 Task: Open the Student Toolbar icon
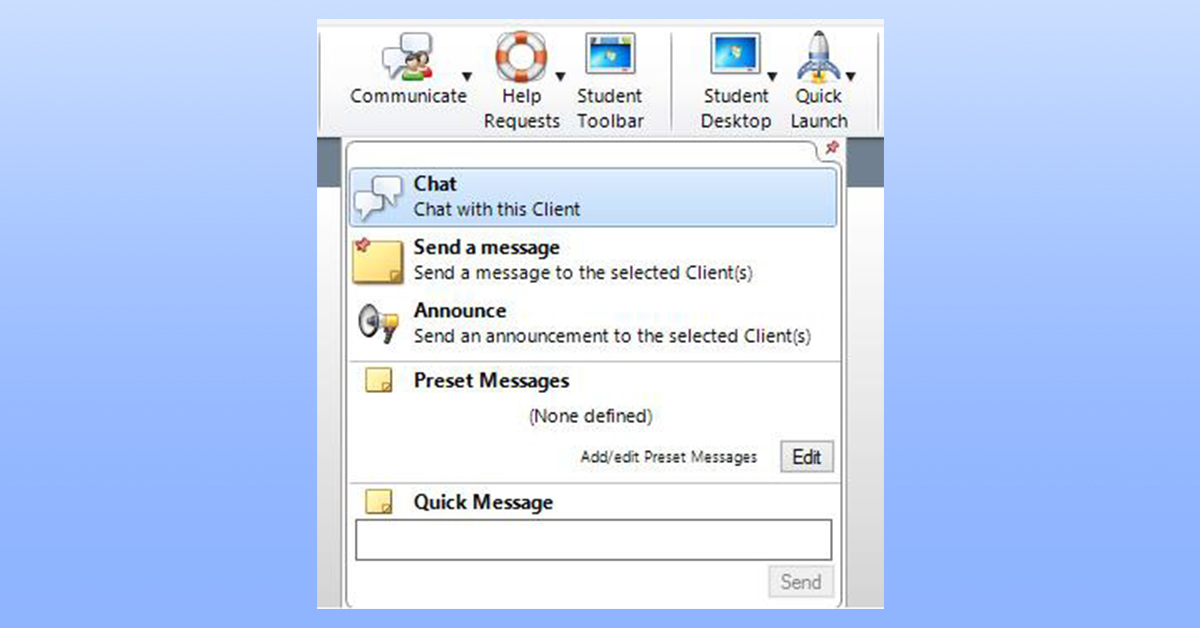[610, 57]
